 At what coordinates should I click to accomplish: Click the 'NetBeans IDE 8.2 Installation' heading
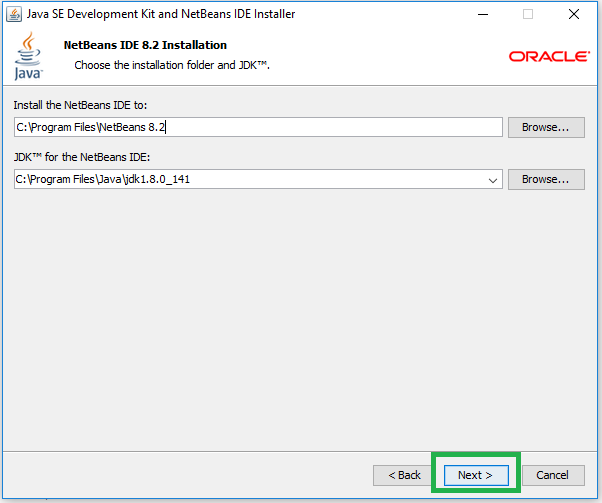coord(145,45)
